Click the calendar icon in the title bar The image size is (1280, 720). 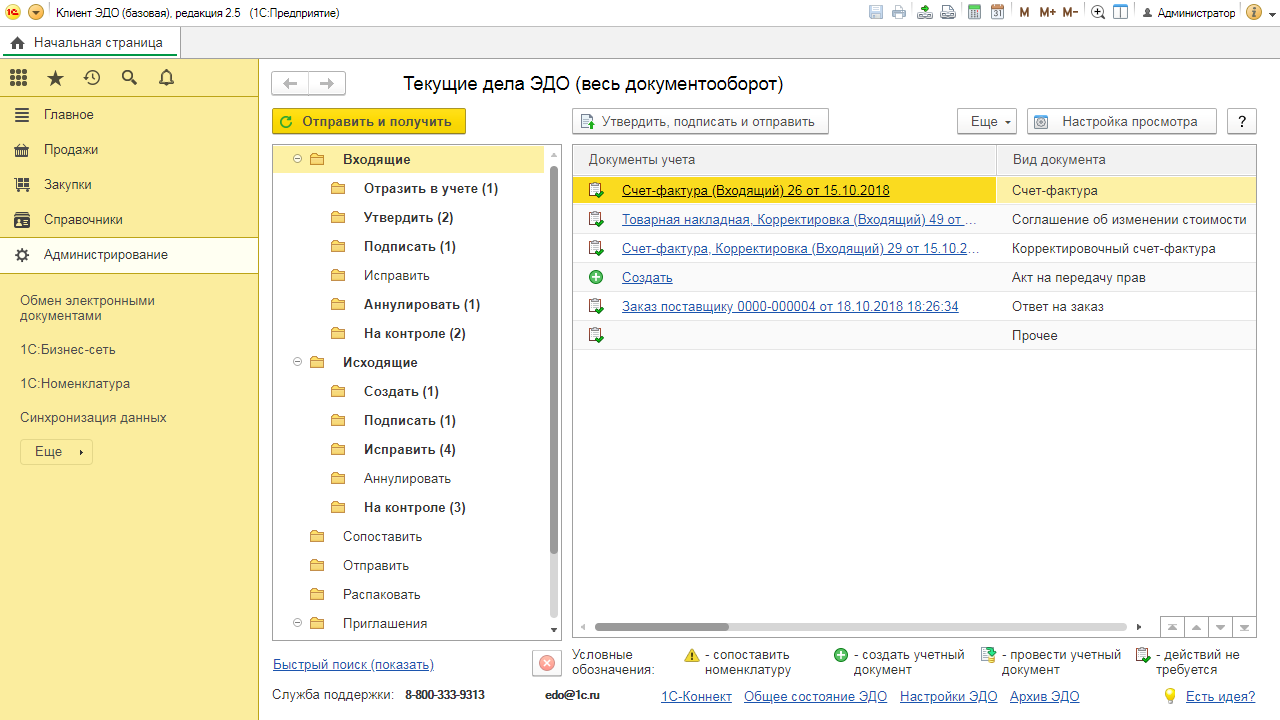tap(997, 13)
